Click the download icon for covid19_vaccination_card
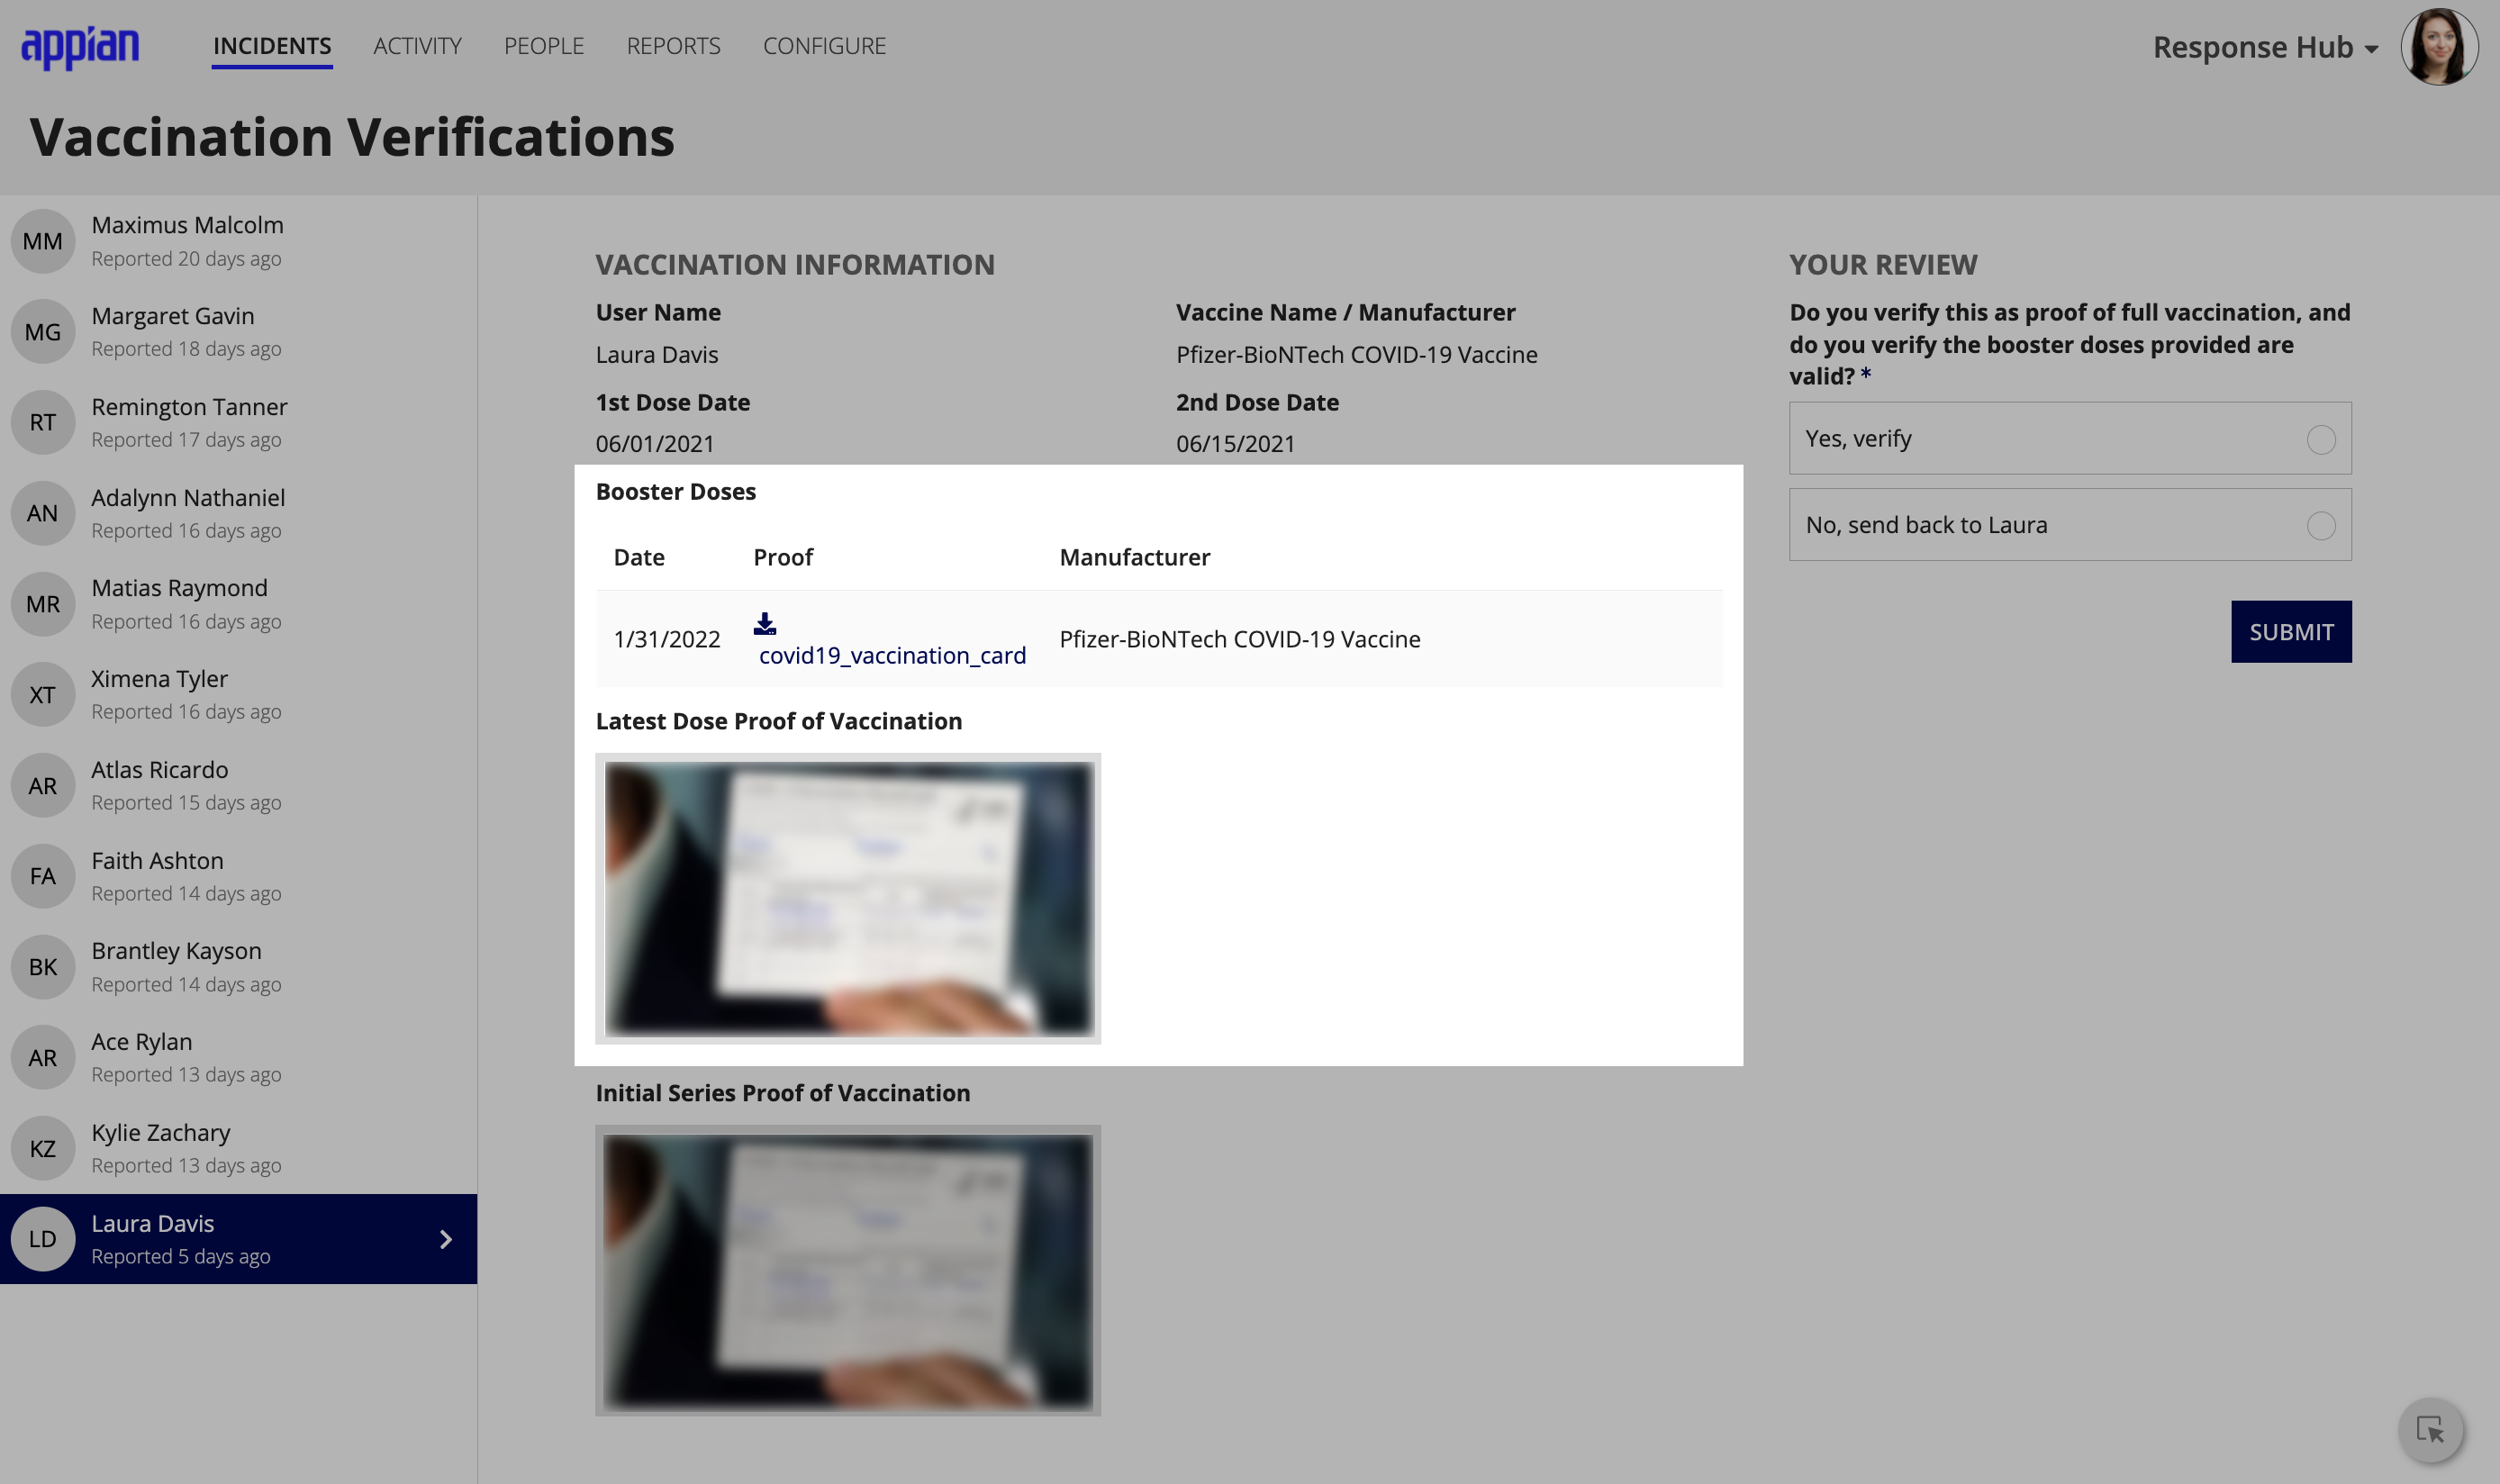This screenshot has width=2500, height=1484. pos(765,622)
